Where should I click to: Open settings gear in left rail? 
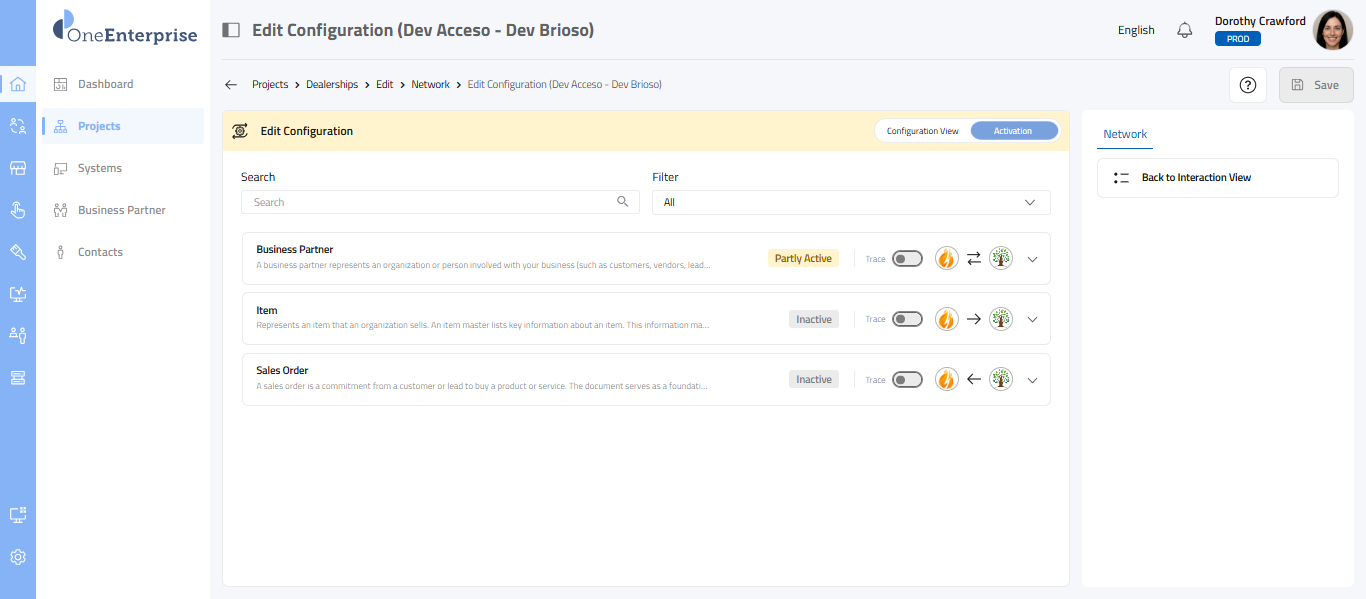point(18,557)
